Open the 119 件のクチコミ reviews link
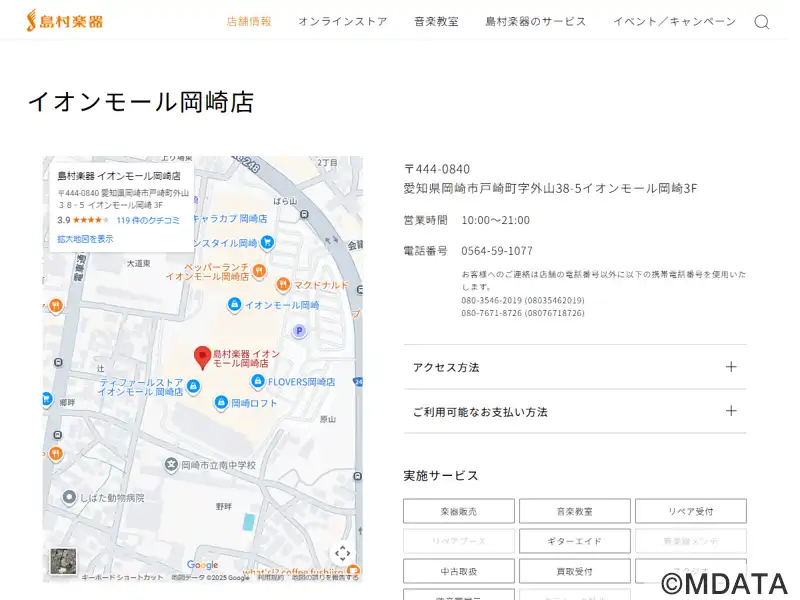 click(x=148, y=220)
